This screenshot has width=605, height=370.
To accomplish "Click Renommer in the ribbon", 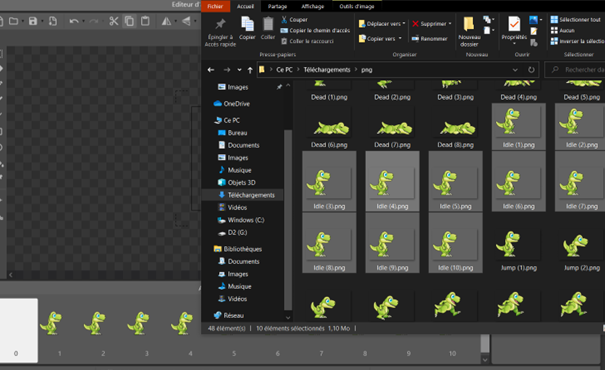I will click(429, 39).
